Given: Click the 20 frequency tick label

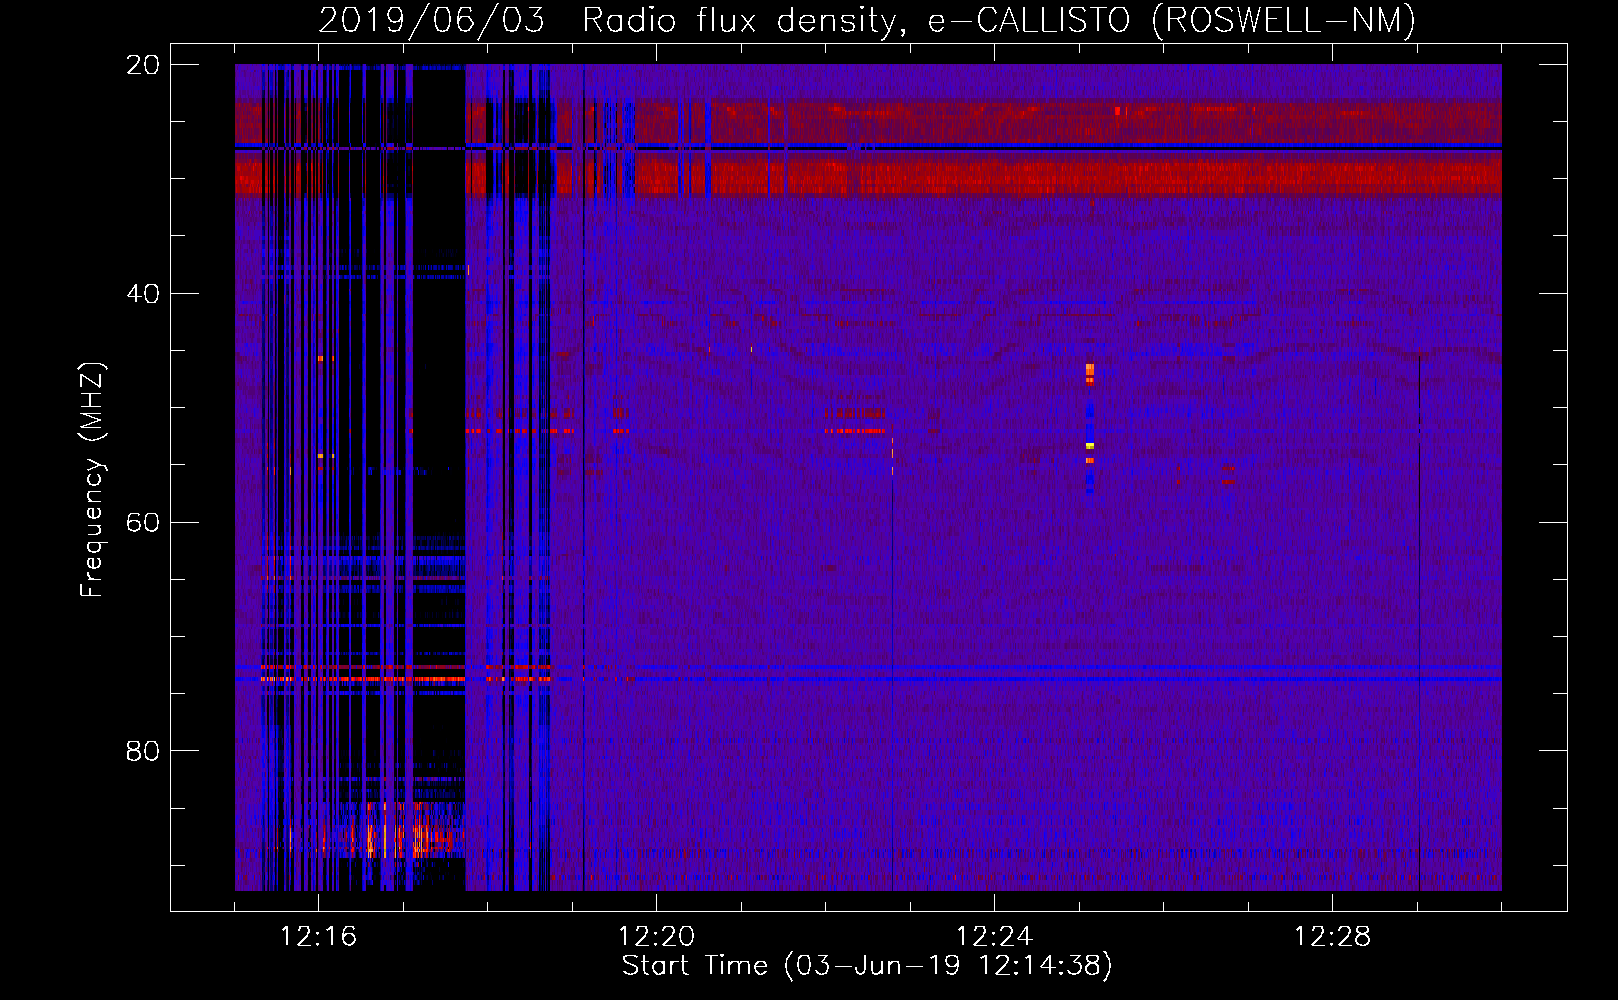Looking at the screenshot, I should click(142, 65).
